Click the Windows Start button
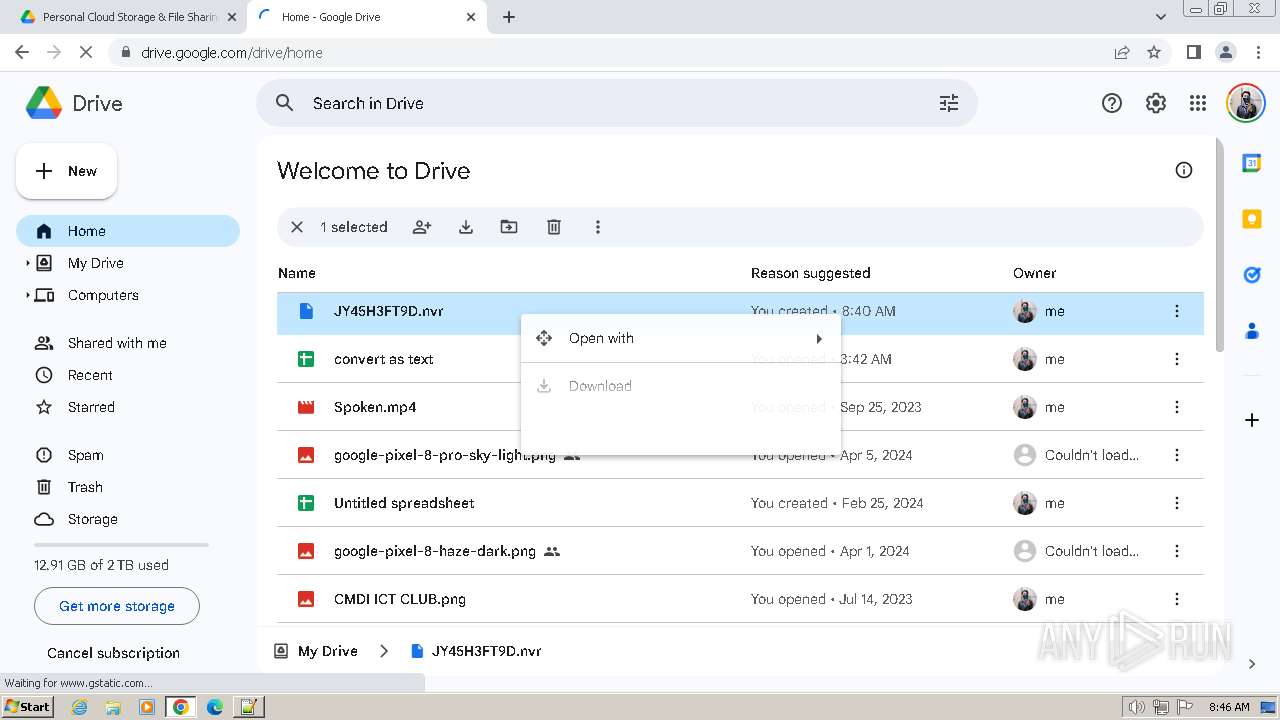Viewport: 1280px width, 720px height. click(x=27, y=706)
